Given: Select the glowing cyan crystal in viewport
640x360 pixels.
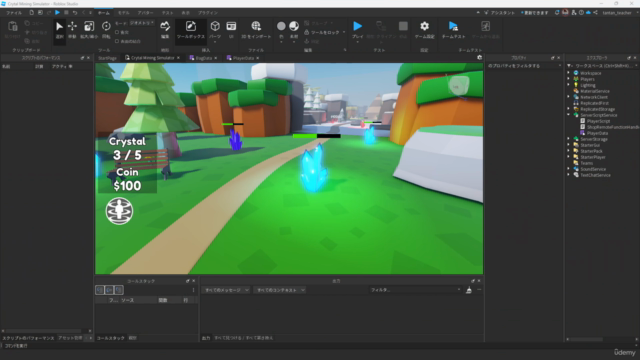Looking at the screenshot, I should point(313,169).
